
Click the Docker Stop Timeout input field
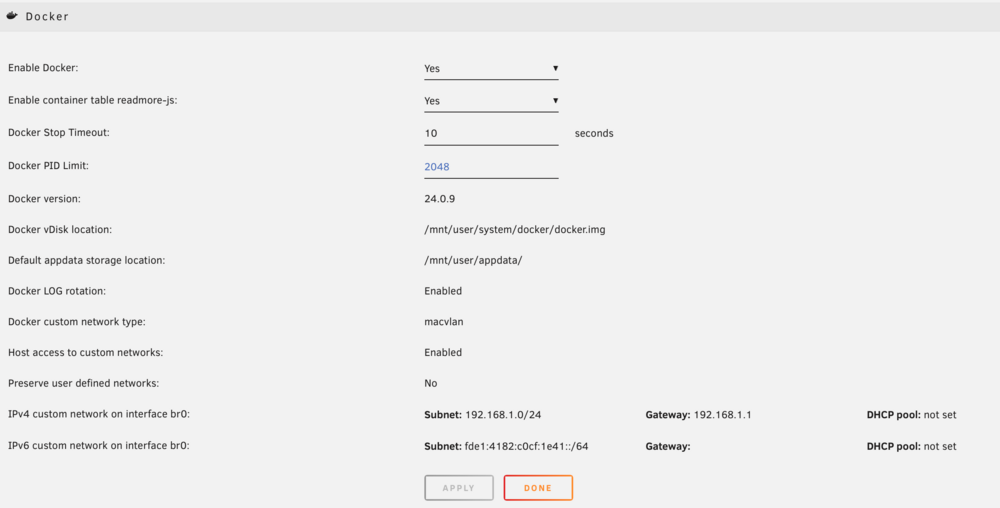pos(491,134)
